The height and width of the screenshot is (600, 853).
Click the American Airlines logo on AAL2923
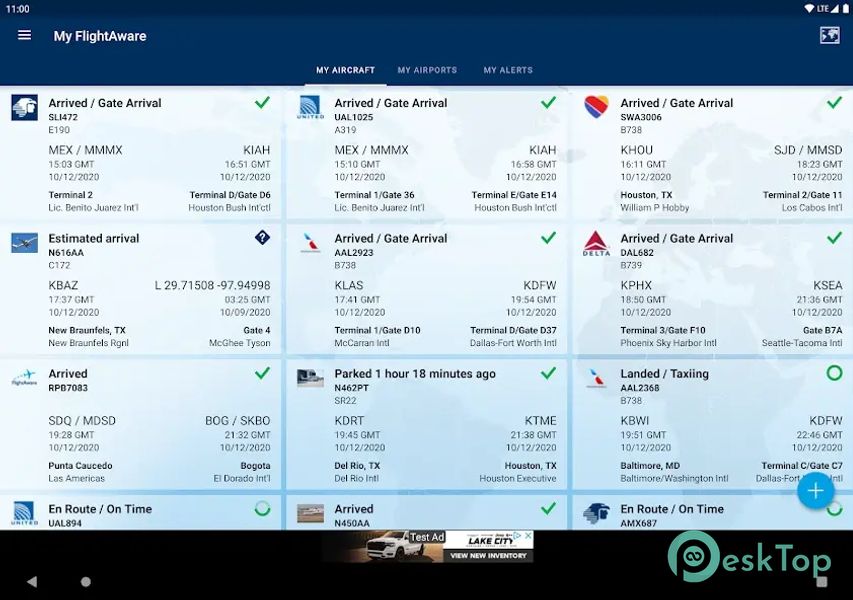pos(311,243)
